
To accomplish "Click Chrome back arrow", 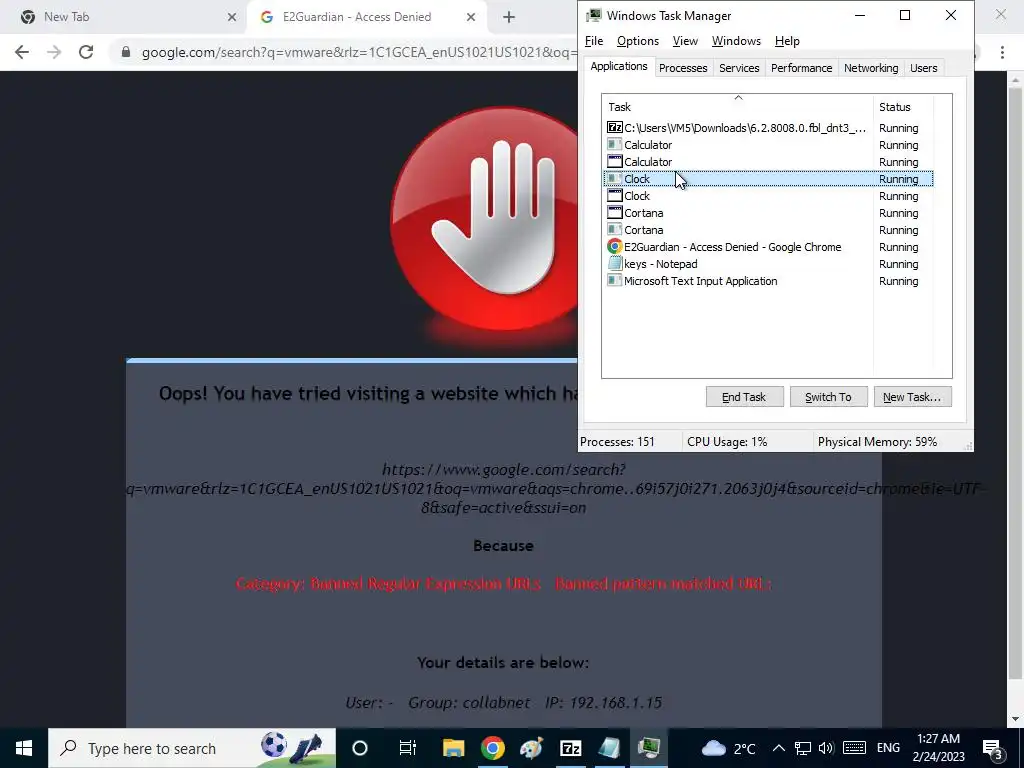I will point(22,52).
